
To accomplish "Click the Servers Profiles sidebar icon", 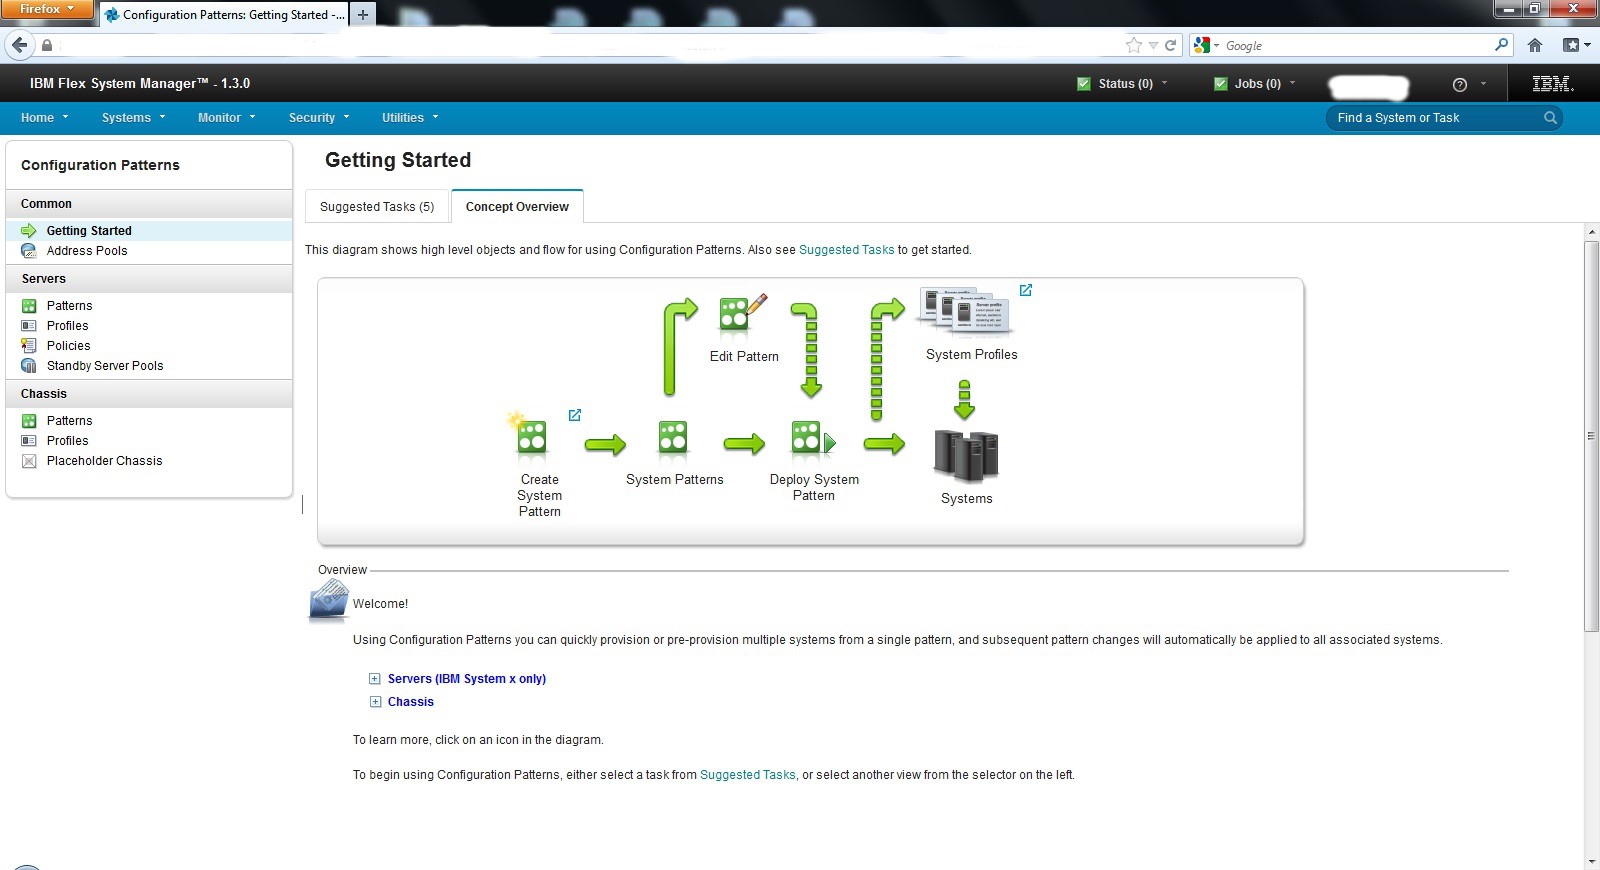I will (x=29, y=326).
